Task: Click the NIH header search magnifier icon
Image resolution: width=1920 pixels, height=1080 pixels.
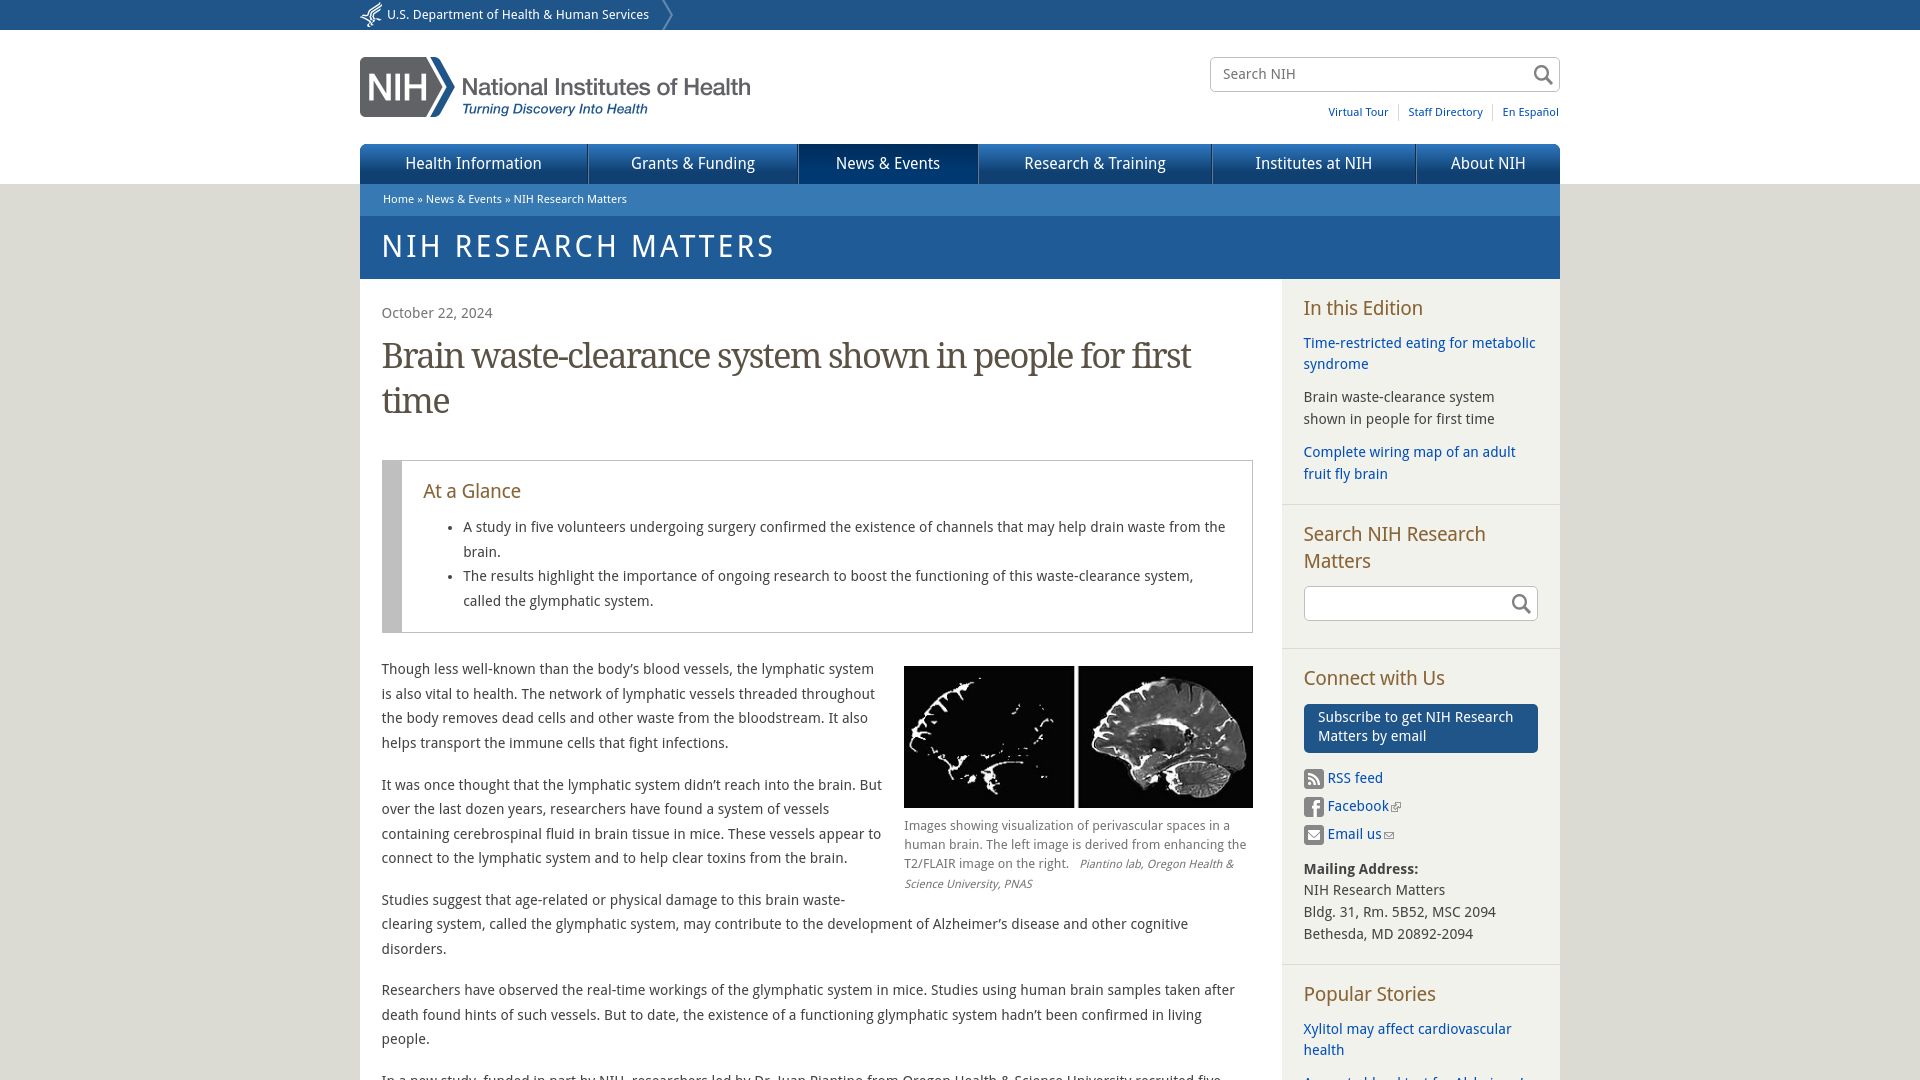Action: [1542, 75]
